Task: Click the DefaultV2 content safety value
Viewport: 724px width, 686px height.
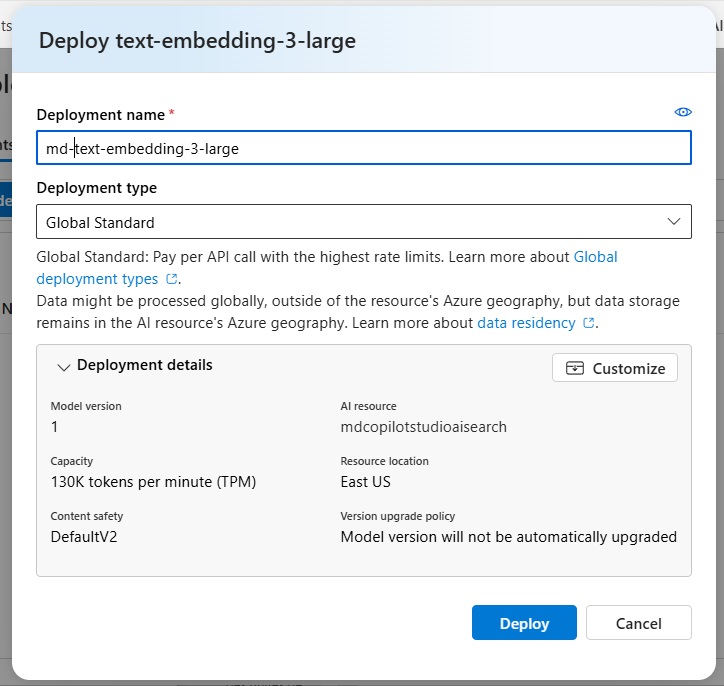Action: [x=84, y=537]
